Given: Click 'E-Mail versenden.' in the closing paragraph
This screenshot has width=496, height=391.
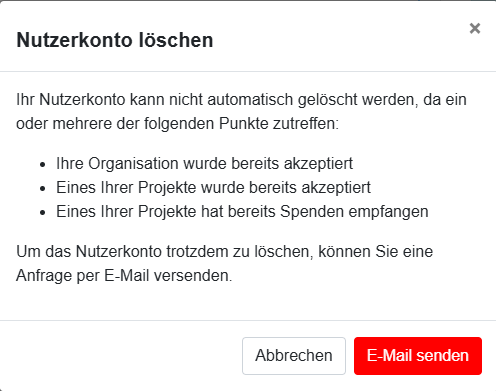Looking at the screenshot, I should pos(168,275).
